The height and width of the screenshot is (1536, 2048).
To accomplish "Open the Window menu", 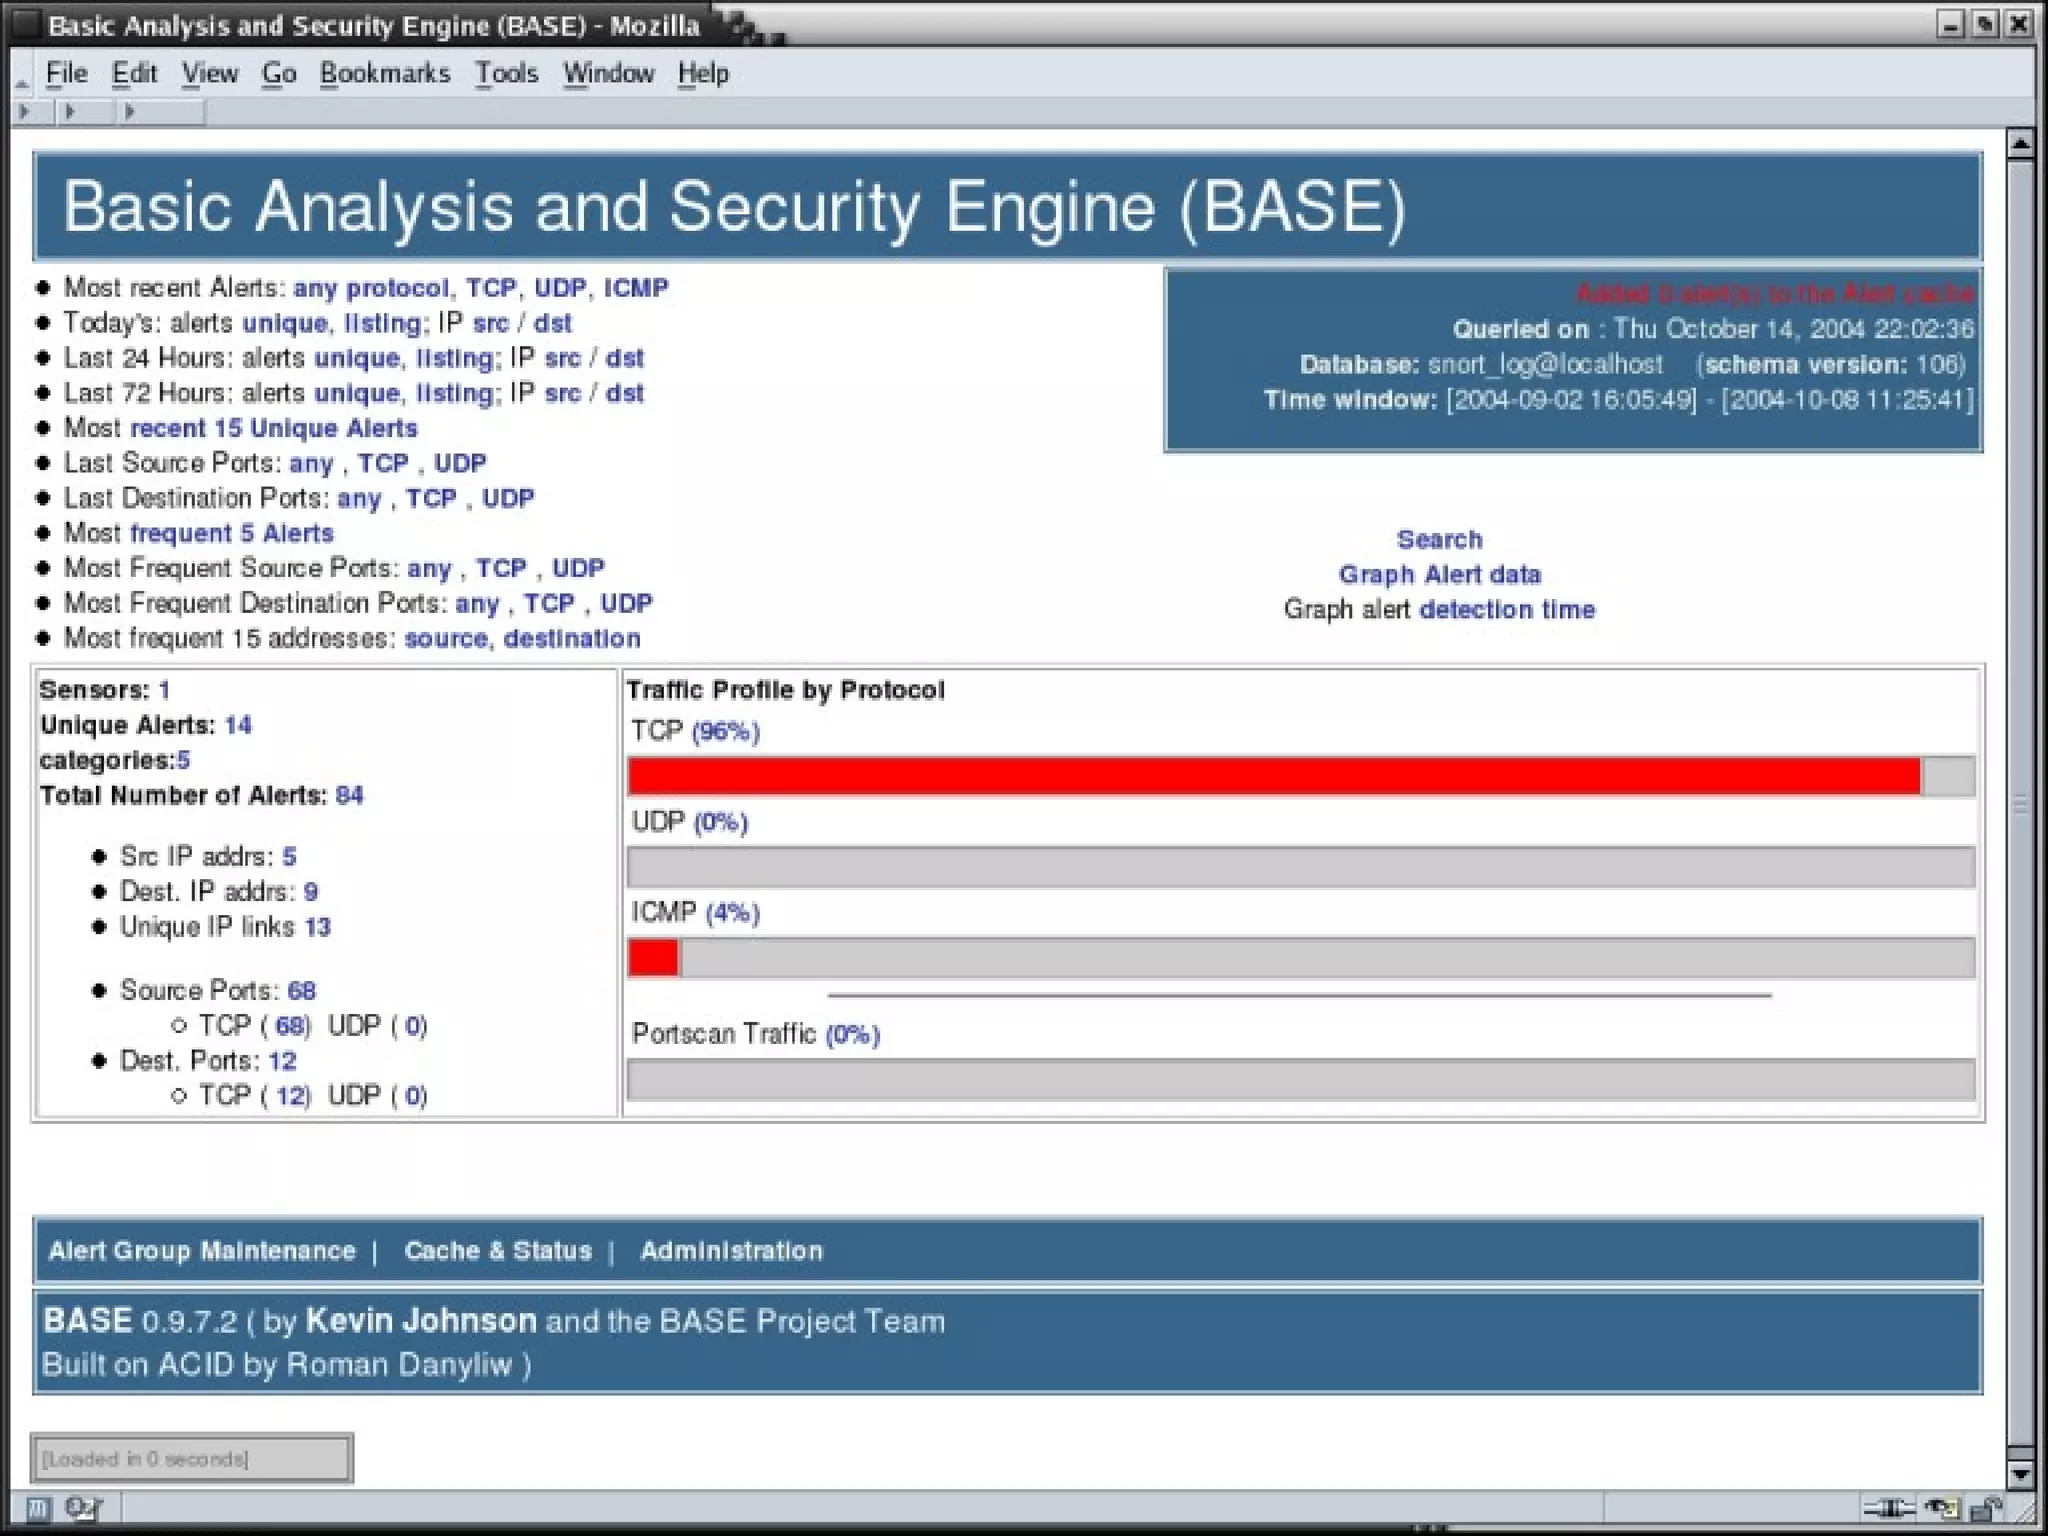I will [608, 74].
